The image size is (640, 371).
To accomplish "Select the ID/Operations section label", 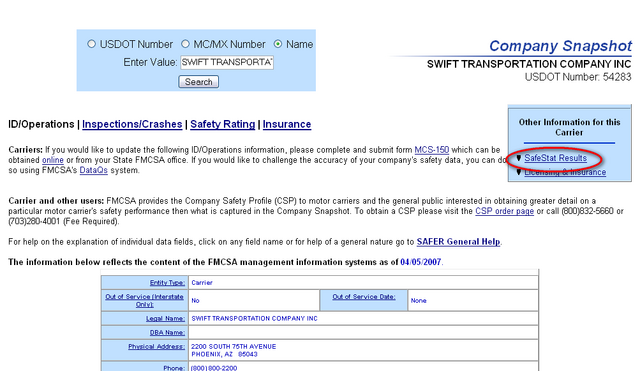I will [41, 124].
